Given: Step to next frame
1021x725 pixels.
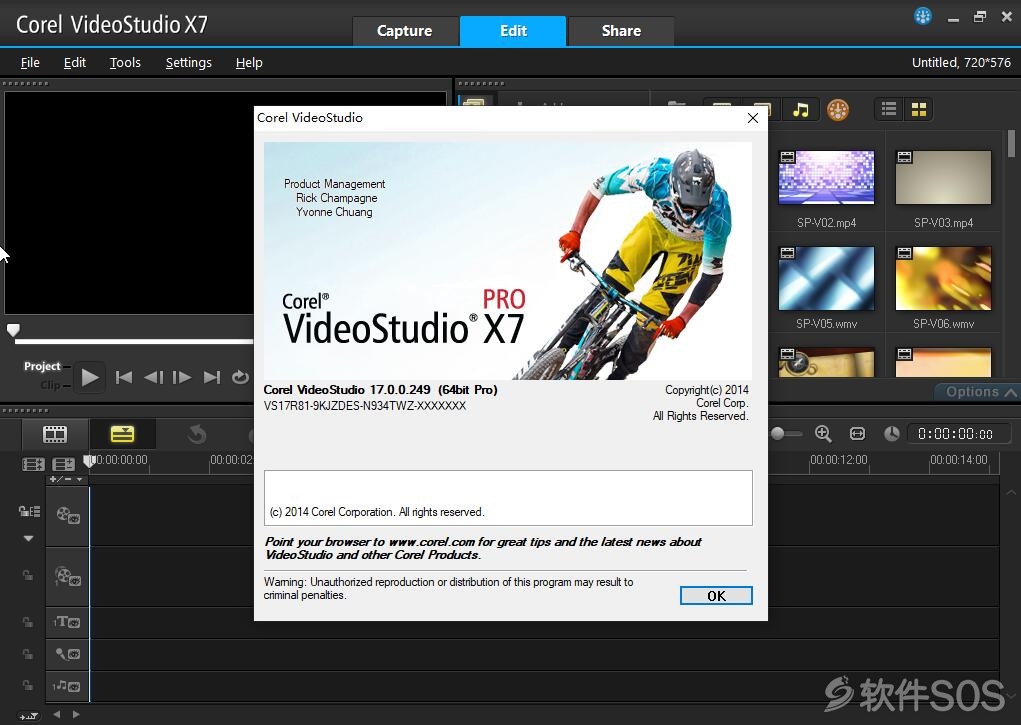Looking at the screenshot, I should pos(182,377).
